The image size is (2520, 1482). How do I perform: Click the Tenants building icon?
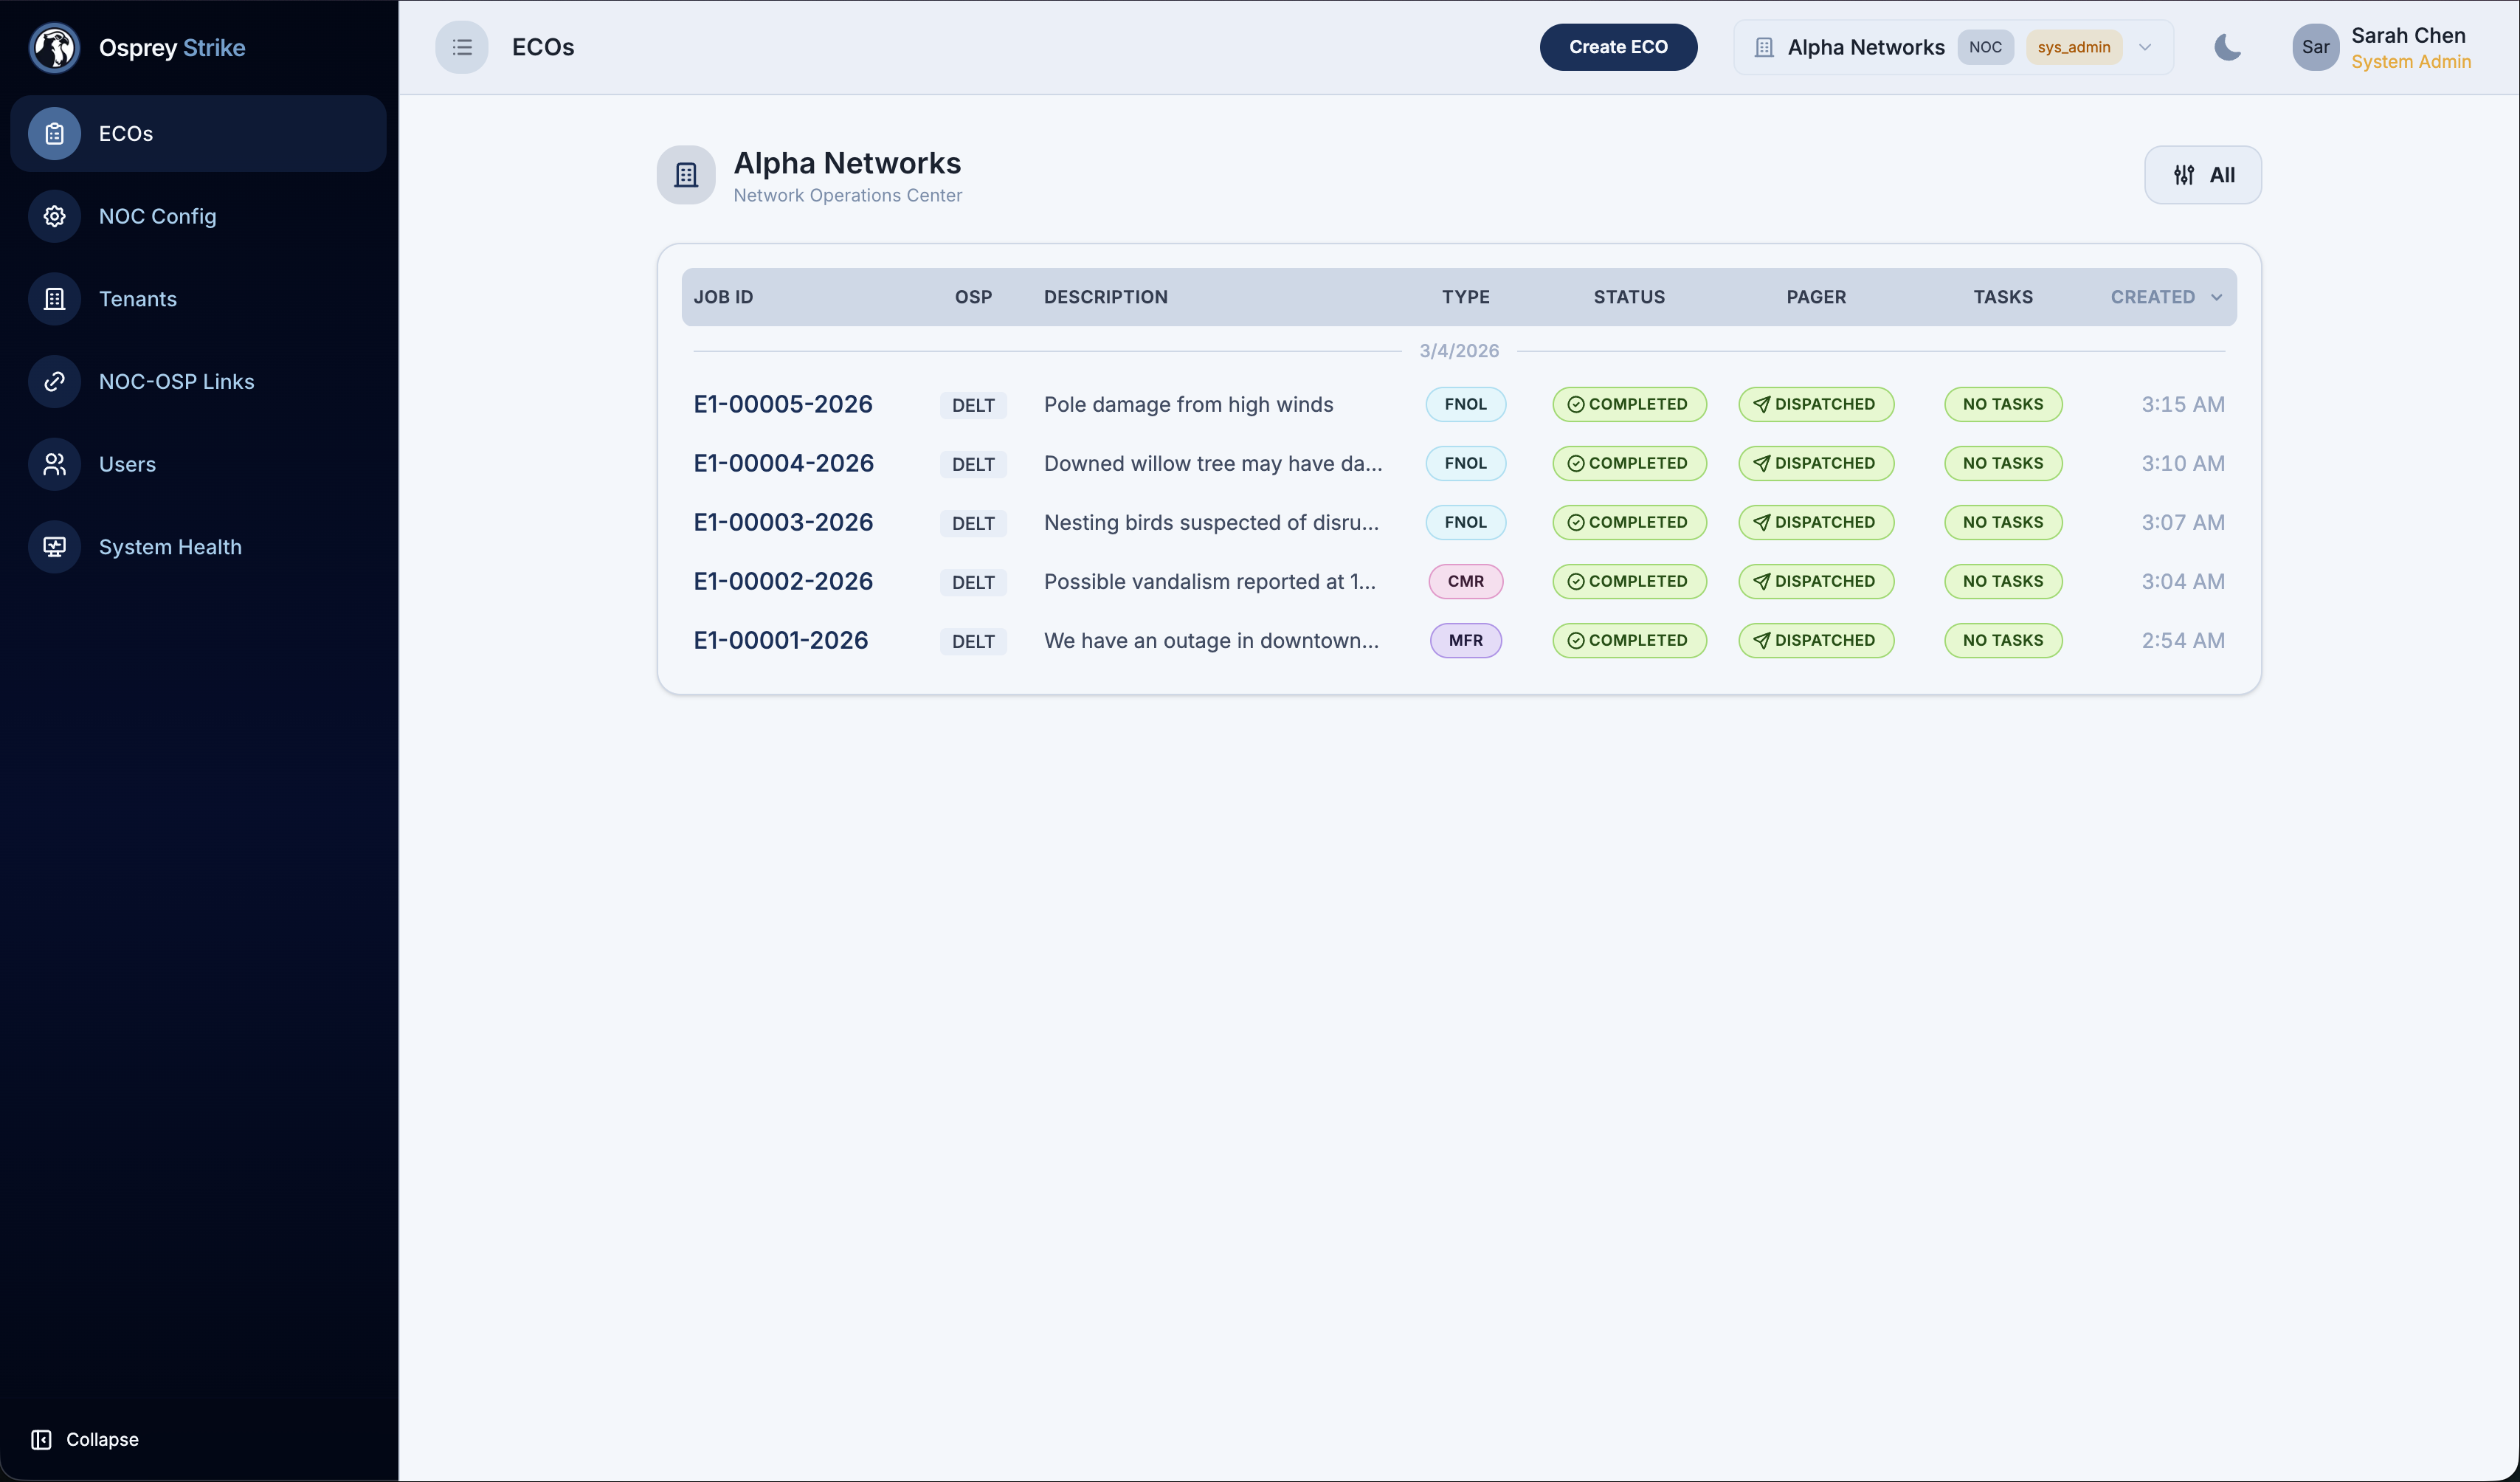point(54,299)
